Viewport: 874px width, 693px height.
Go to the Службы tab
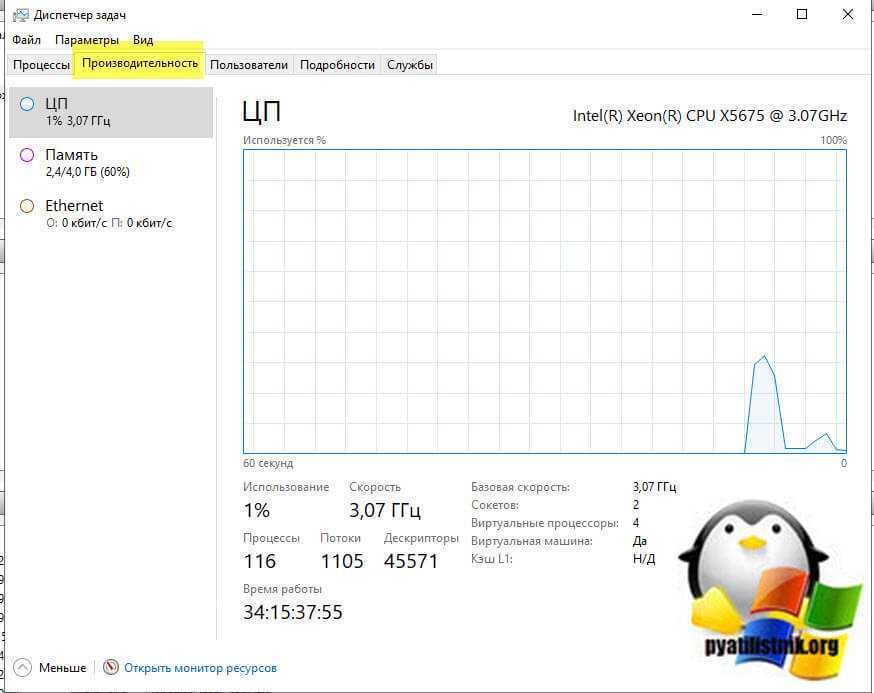(x=410, y=65)
